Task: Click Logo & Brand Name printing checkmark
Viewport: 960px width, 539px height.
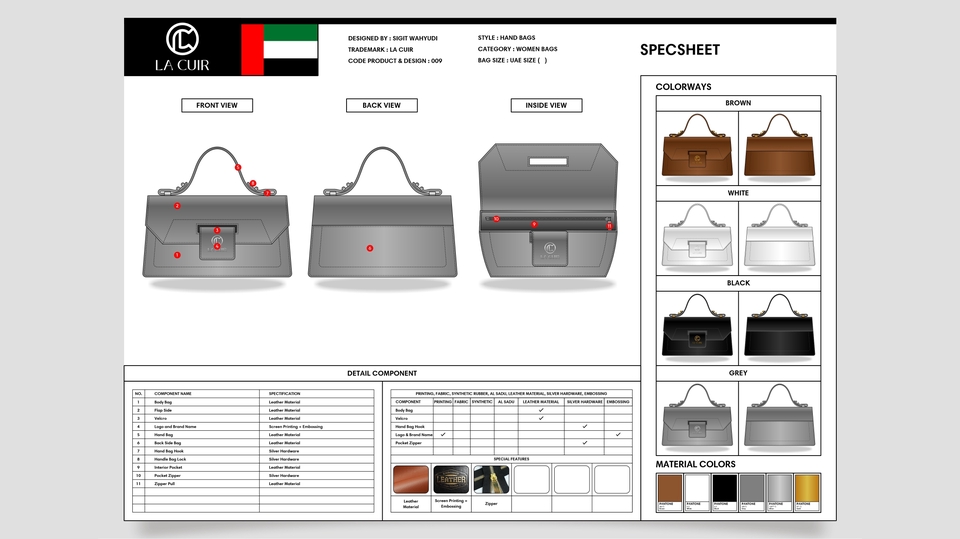Action: coord(442,434)
